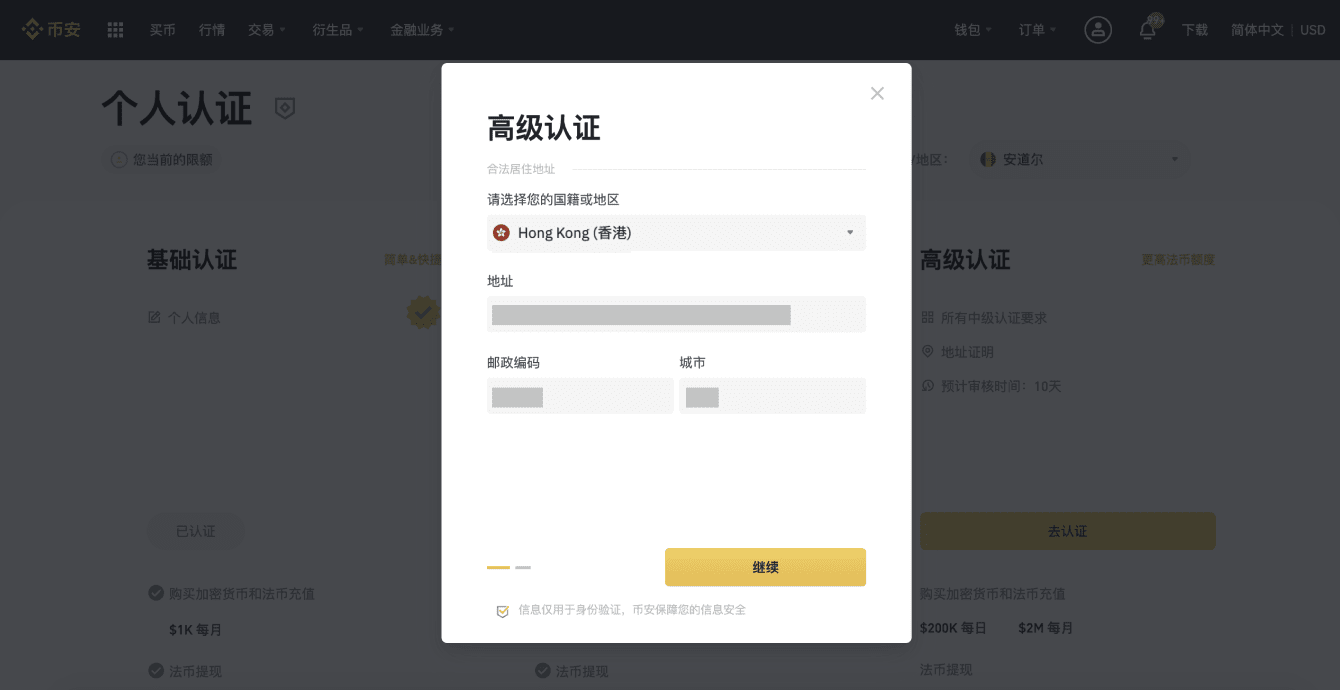
Task: Expand the Hong Kong (香港) country dropdown
Action: (676, 233)
